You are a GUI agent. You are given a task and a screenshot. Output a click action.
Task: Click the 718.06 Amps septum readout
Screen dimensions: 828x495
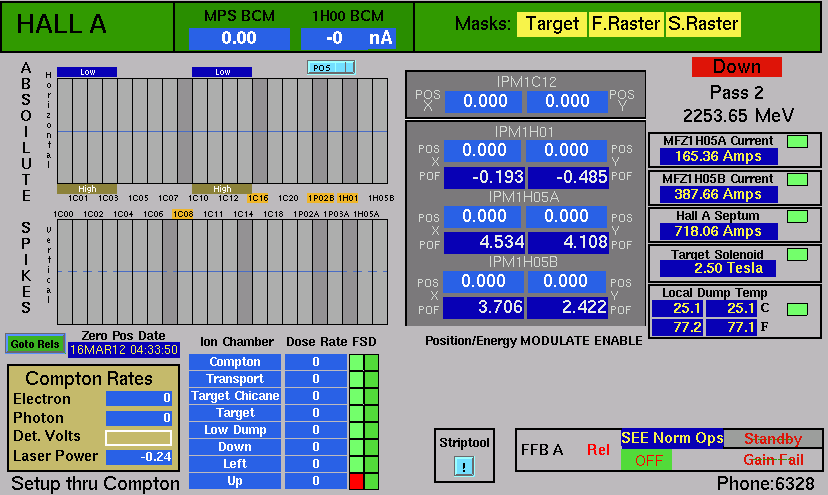(x=719, y=232)
